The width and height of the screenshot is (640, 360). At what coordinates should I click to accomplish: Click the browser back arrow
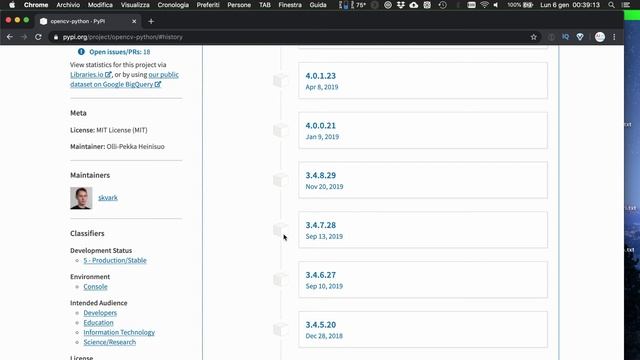pos(10,37)
